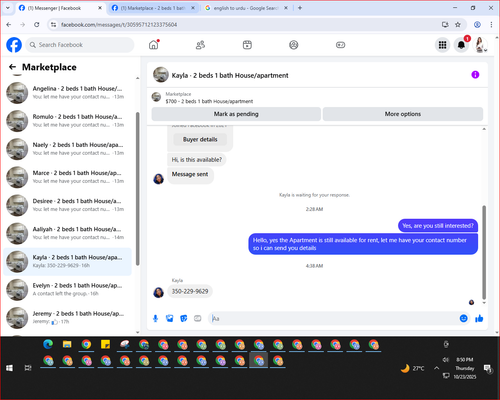This screenshot has height=400, width=500.
Task: Open Sticky Notes from taskbar
Action: pyautogui.click(x=105, y=344)
